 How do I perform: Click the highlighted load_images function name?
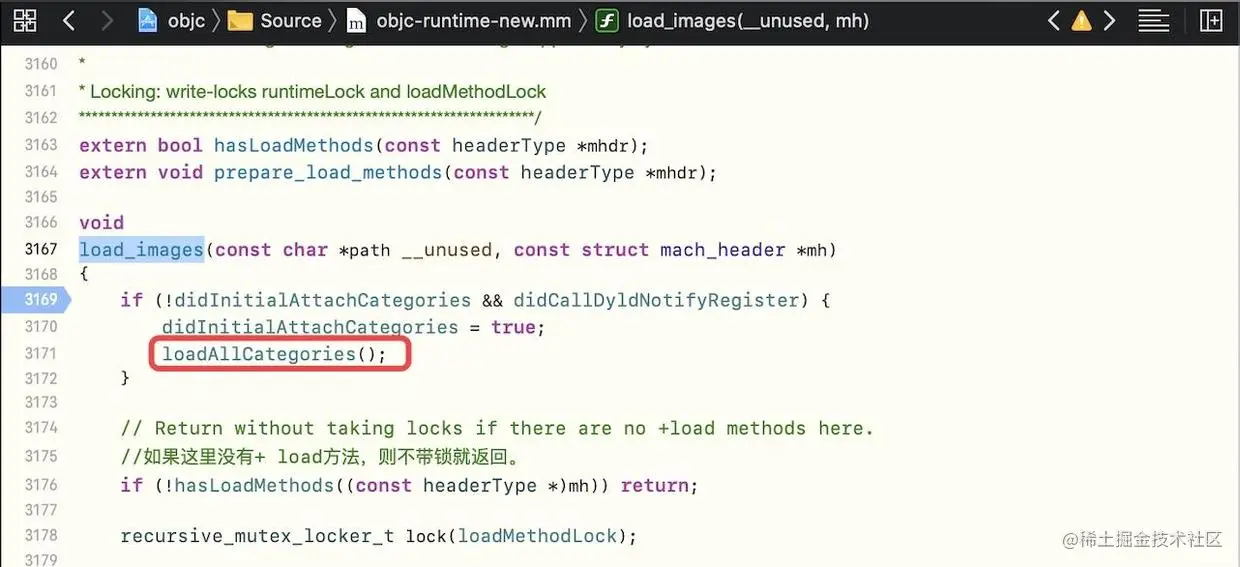click(x=141, y=249)
